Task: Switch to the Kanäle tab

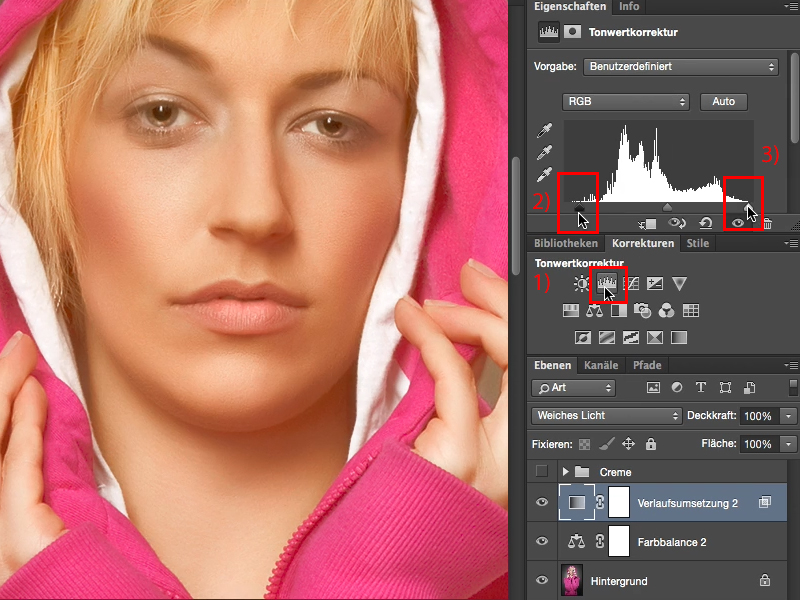Action: click(601, 365)
